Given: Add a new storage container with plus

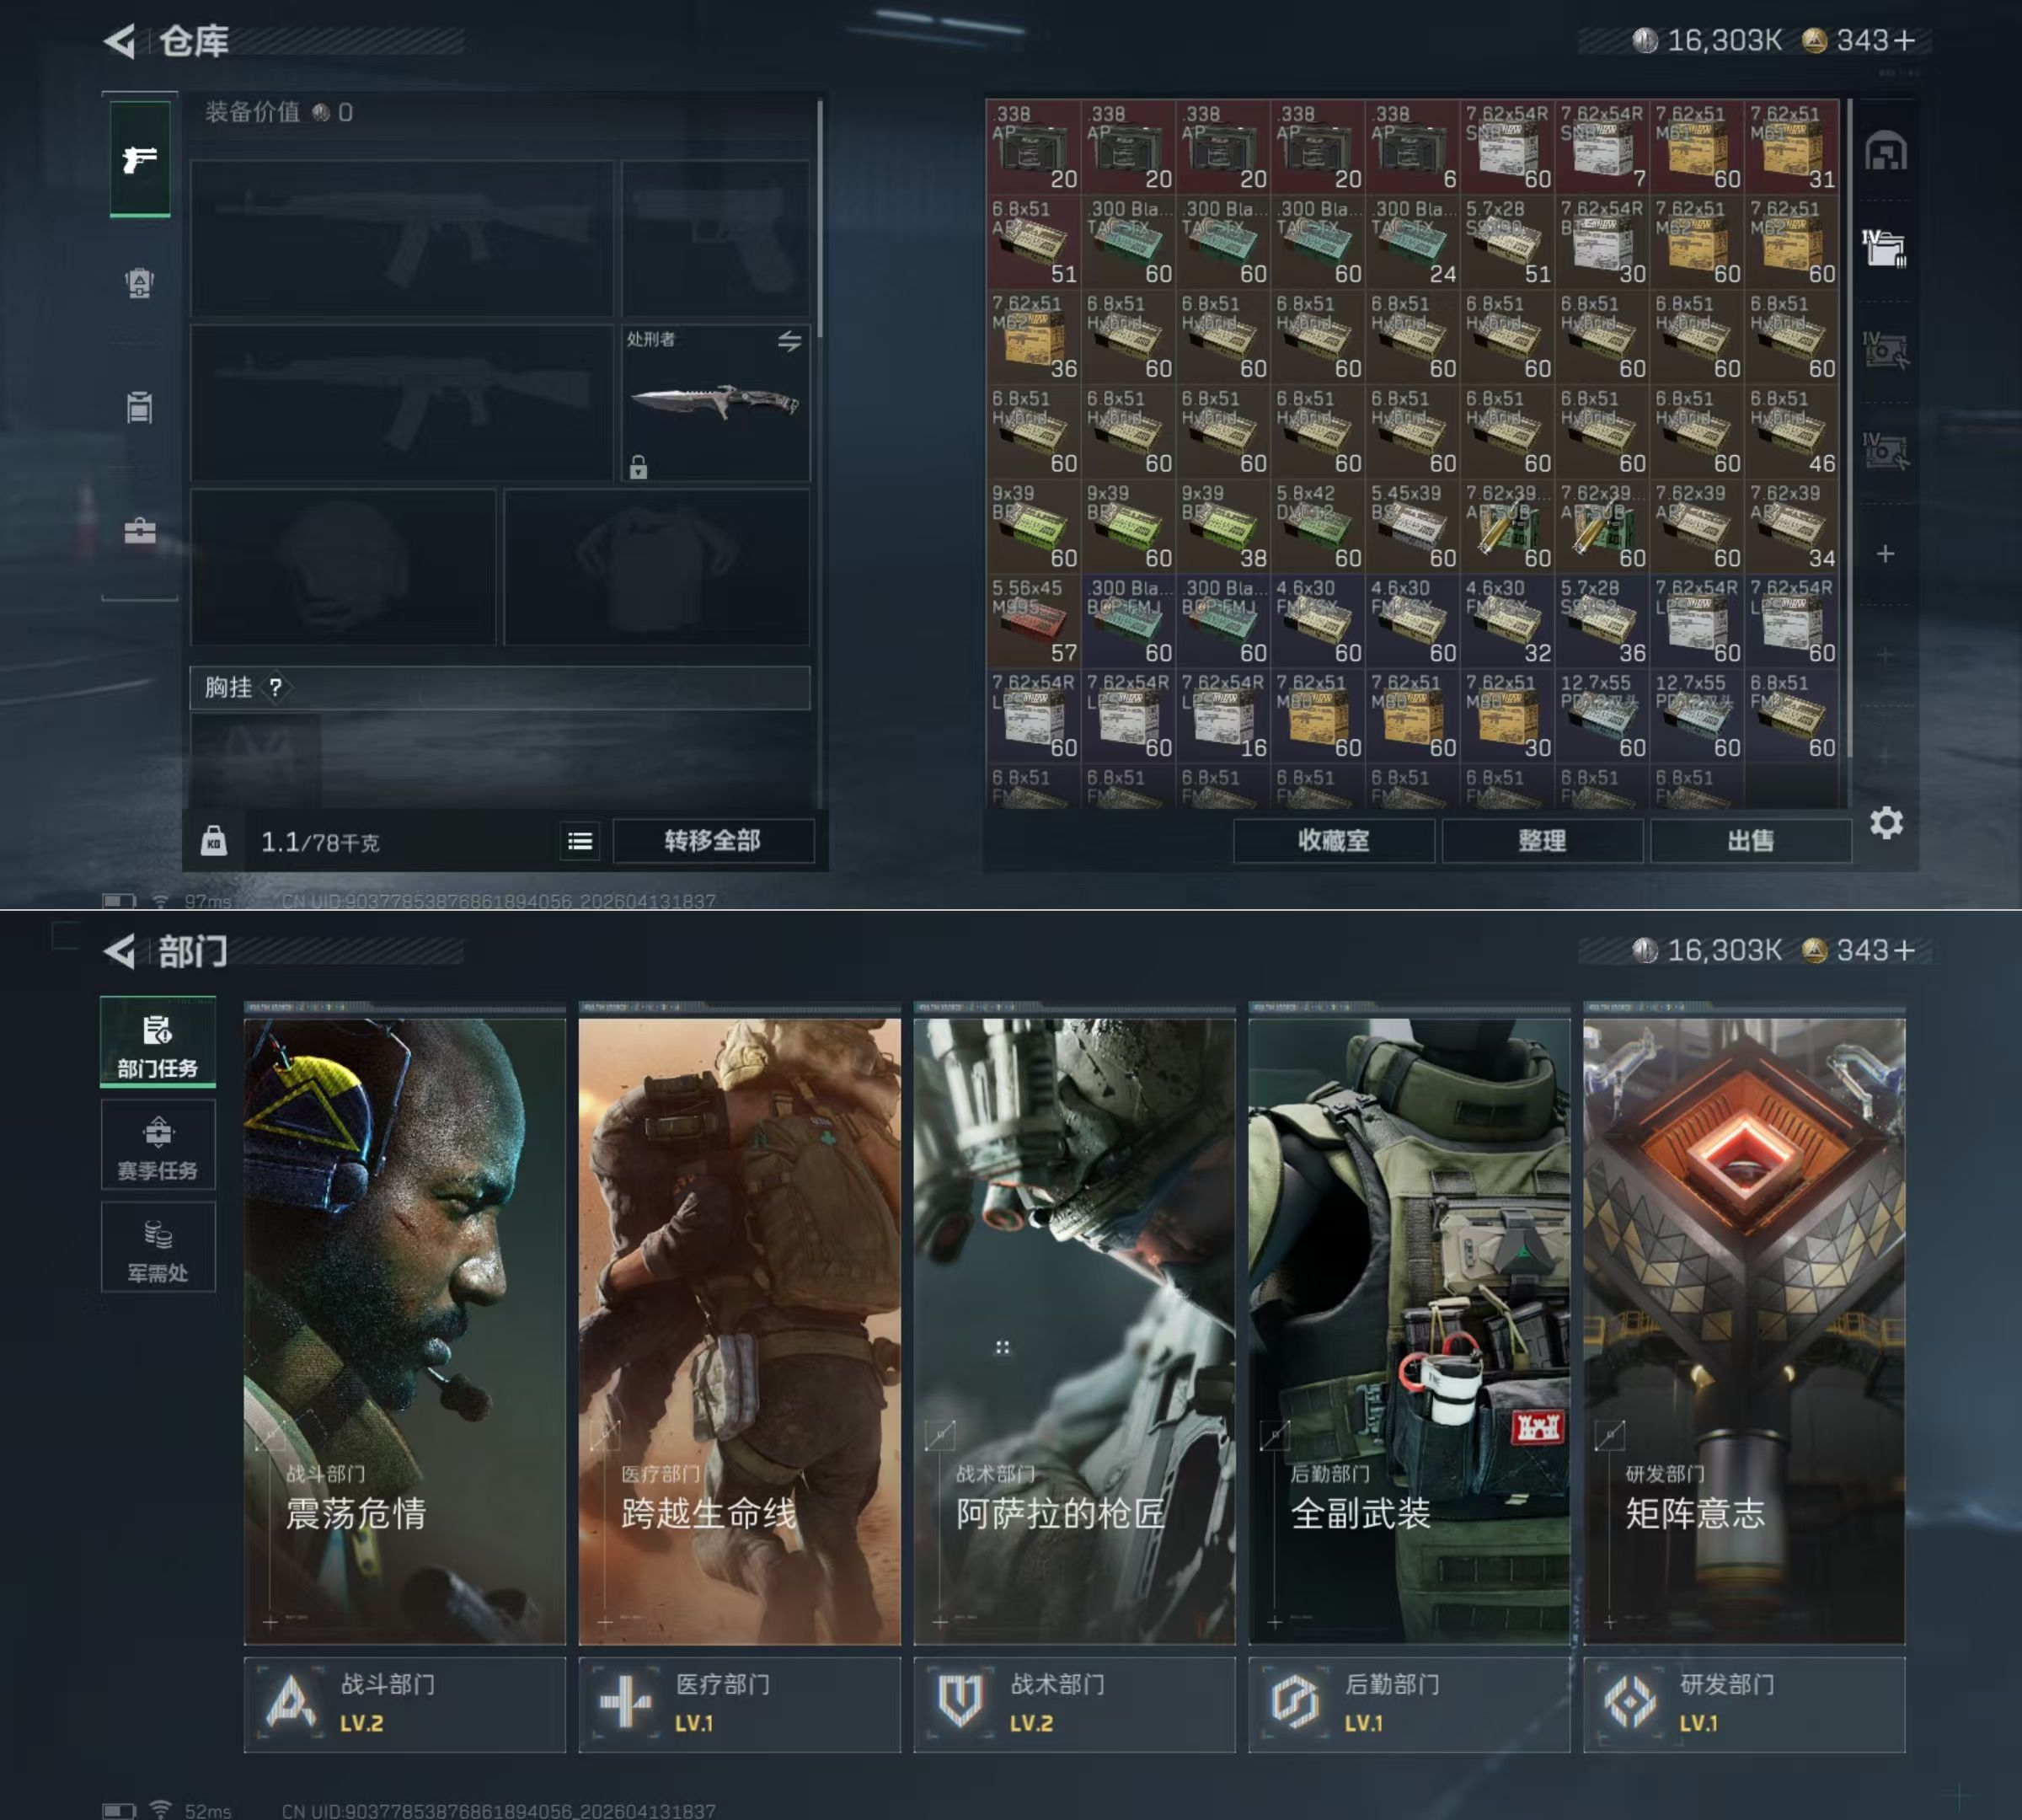Looking at the screenshot, I should 1885,554.
